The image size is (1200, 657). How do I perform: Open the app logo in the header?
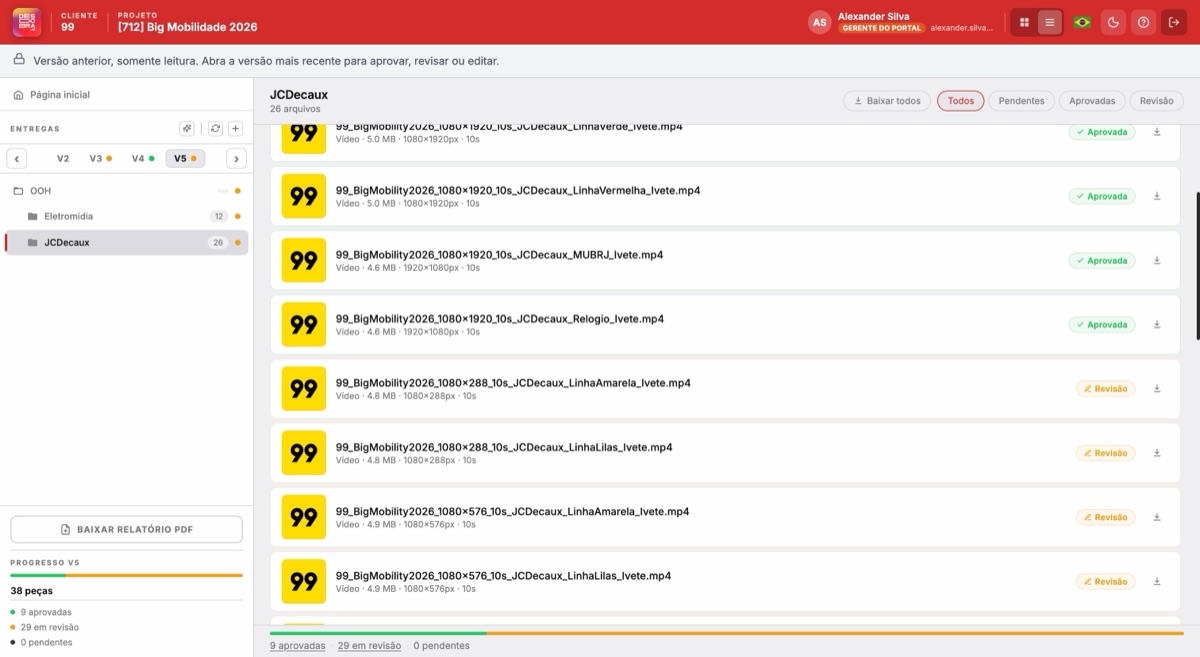tap(27, 22)
